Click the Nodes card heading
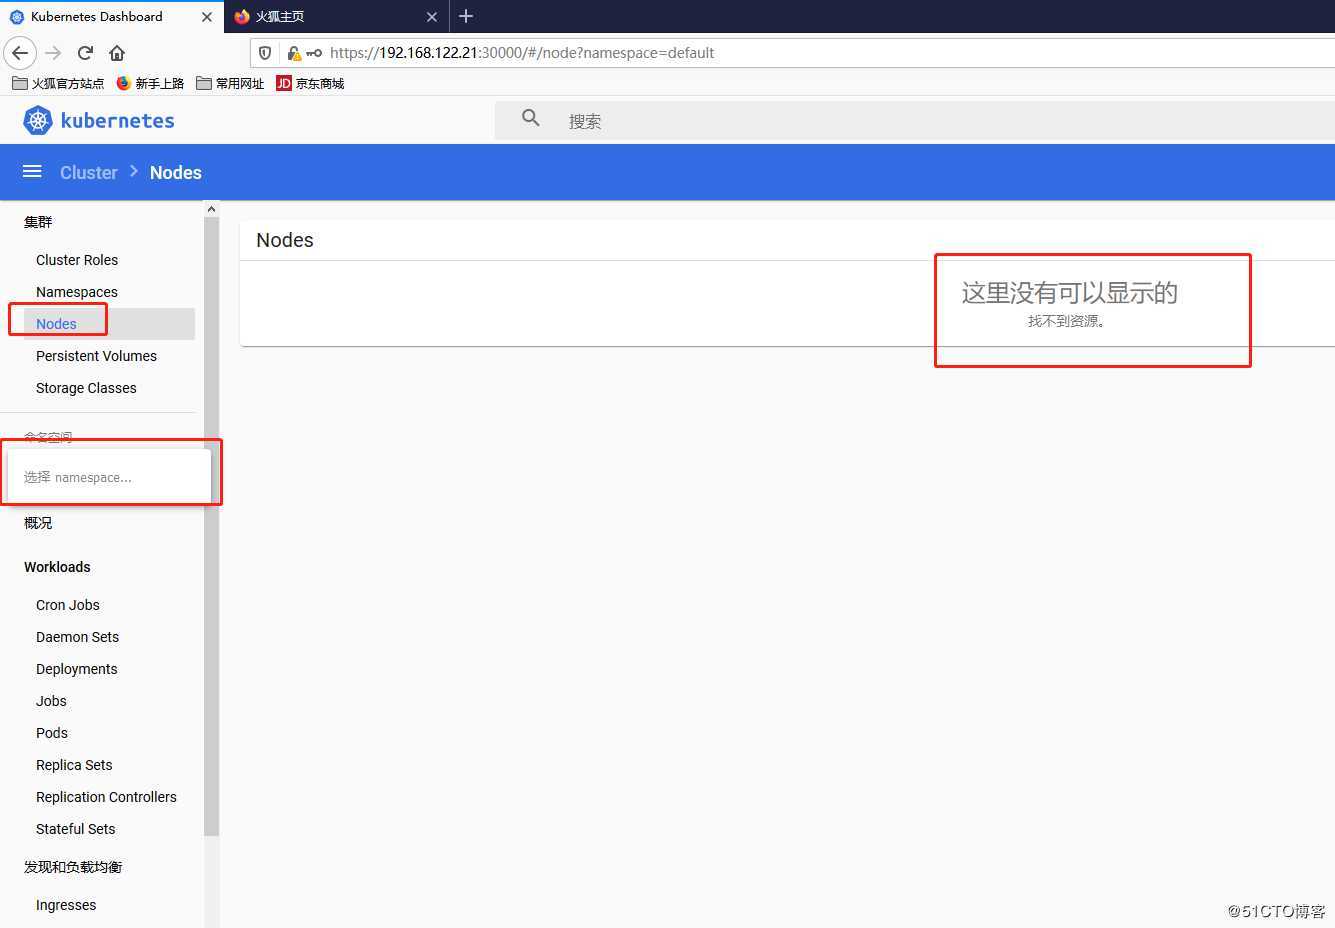This screenshot has height=928, width=1335. (285, 240)
